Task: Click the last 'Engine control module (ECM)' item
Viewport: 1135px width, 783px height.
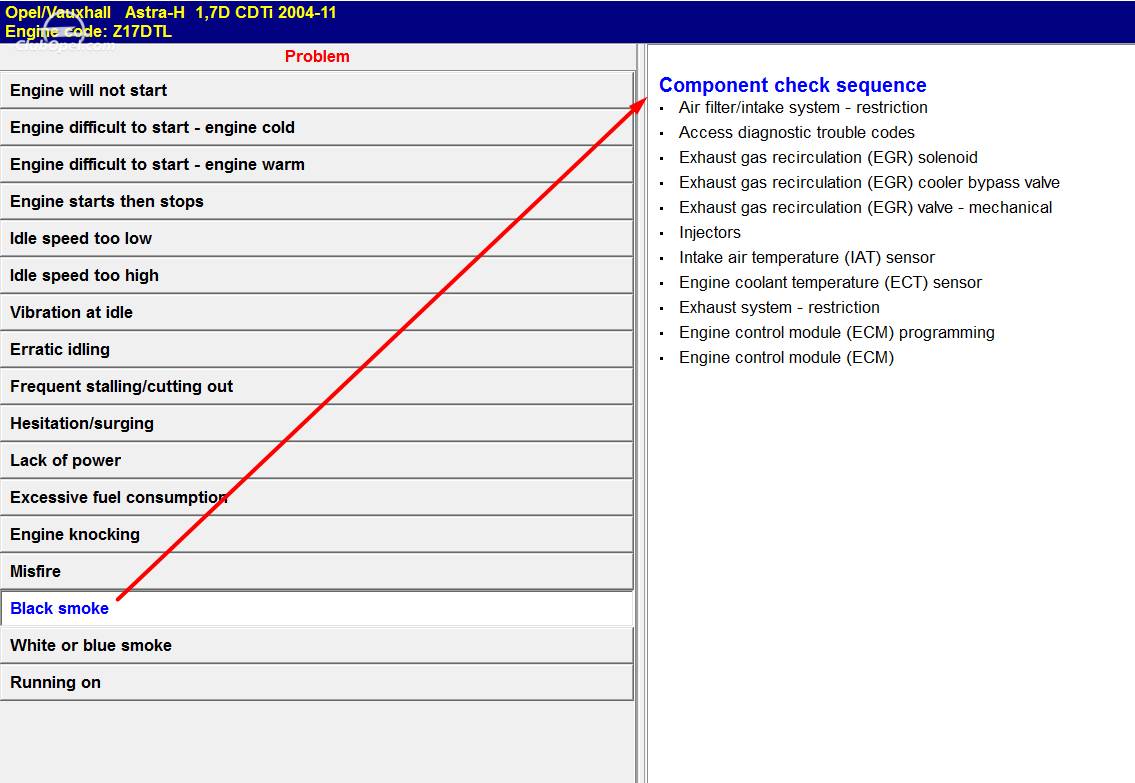Action: coord(786,357)
